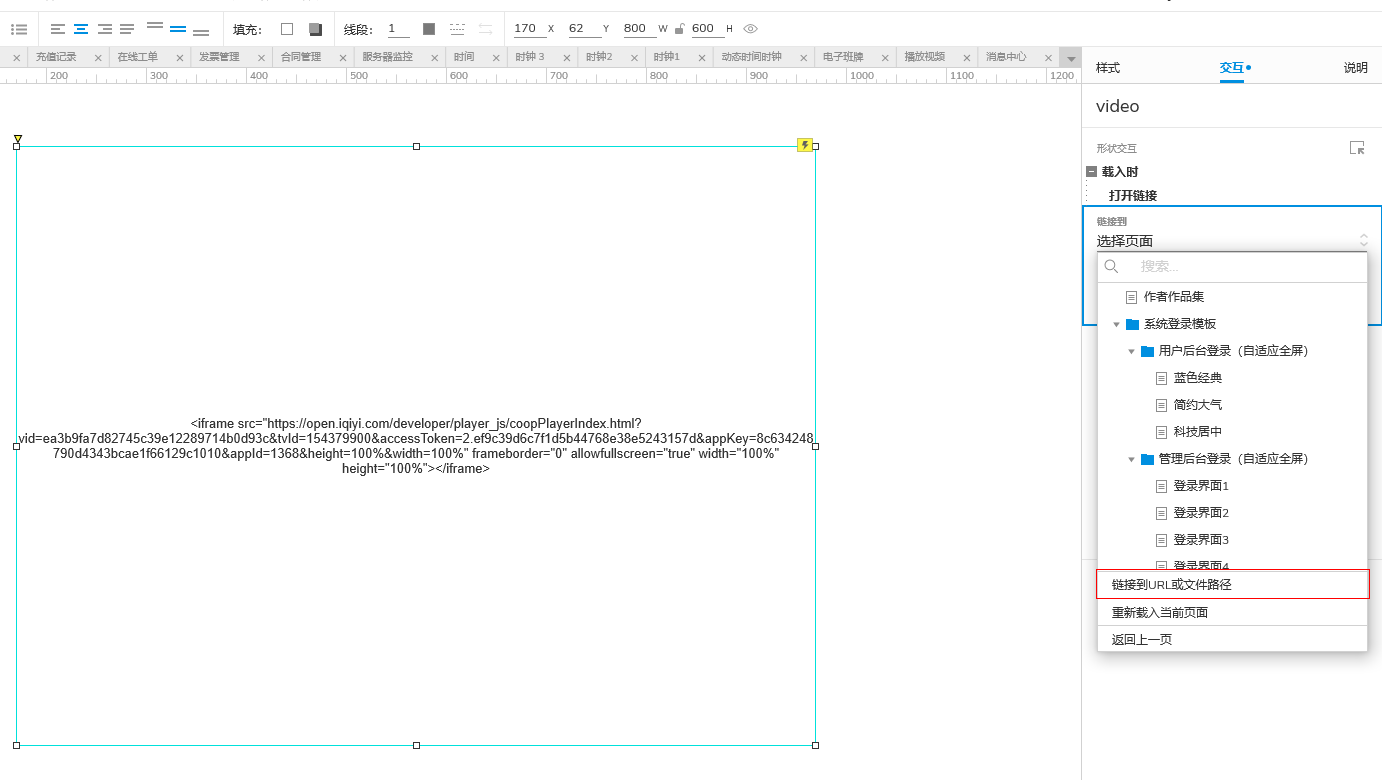Viewport: 1382px width, 780px height.
Task: Switch to the 服务器监控 page tab
Action: (x=387, y=57)
